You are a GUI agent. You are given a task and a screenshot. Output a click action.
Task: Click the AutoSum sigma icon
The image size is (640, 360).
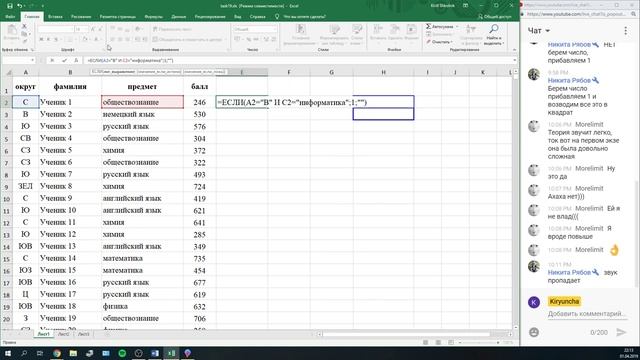click(429, 26)
